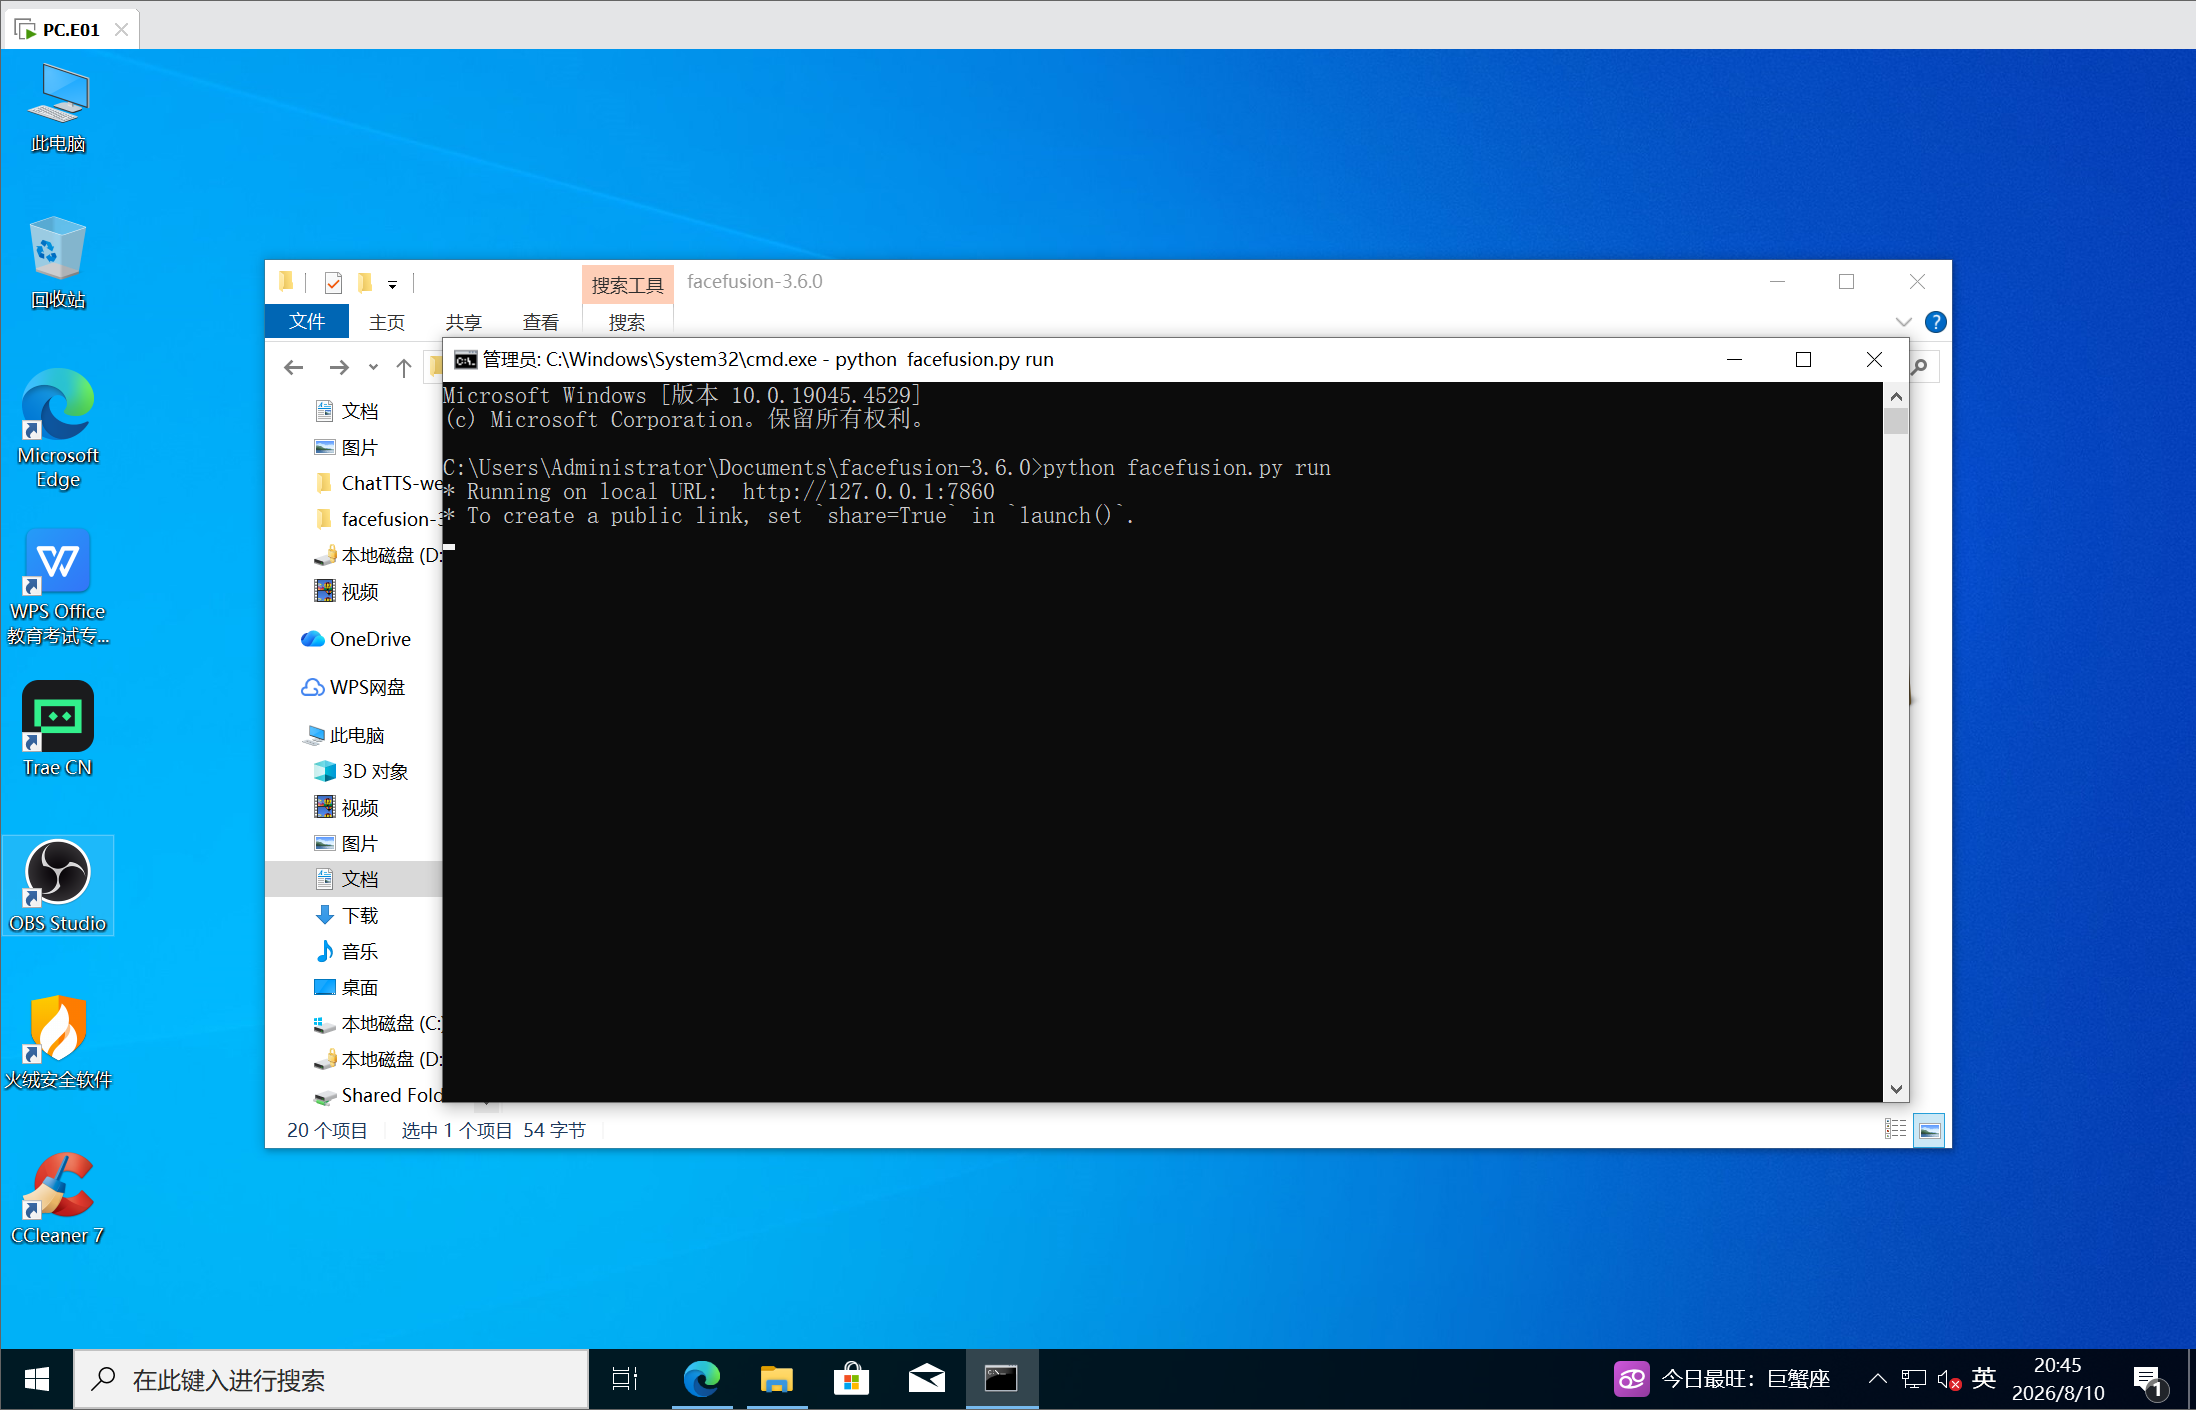Open the 回收站 recycle bin icon
The width and height of the screenshot is (2196, 1410).
click(58, 262)
